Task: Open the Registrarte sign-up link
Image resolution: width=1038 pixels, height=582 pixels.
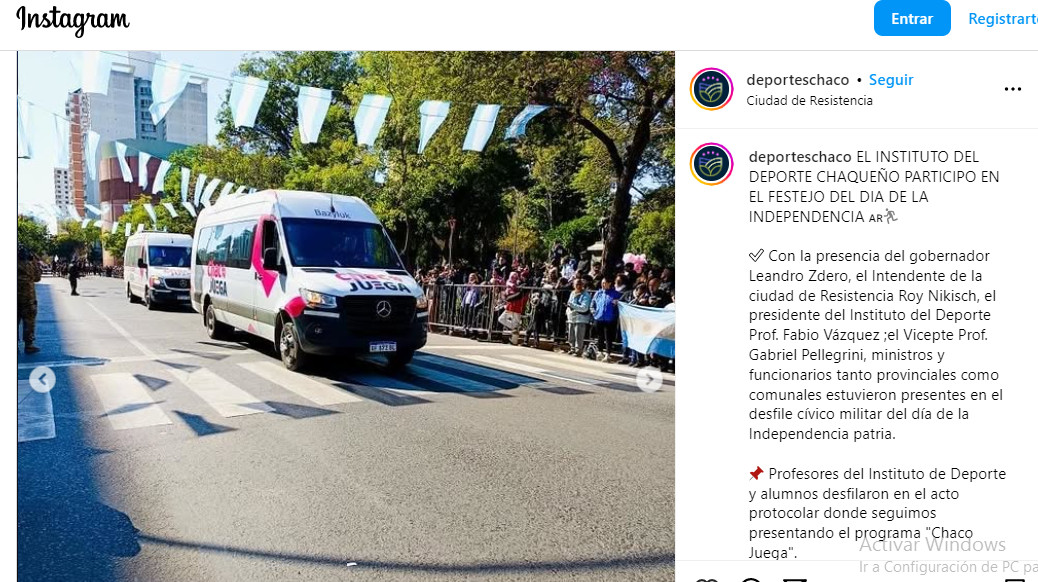Action: pyautogui.click(x=1002, y=19)
